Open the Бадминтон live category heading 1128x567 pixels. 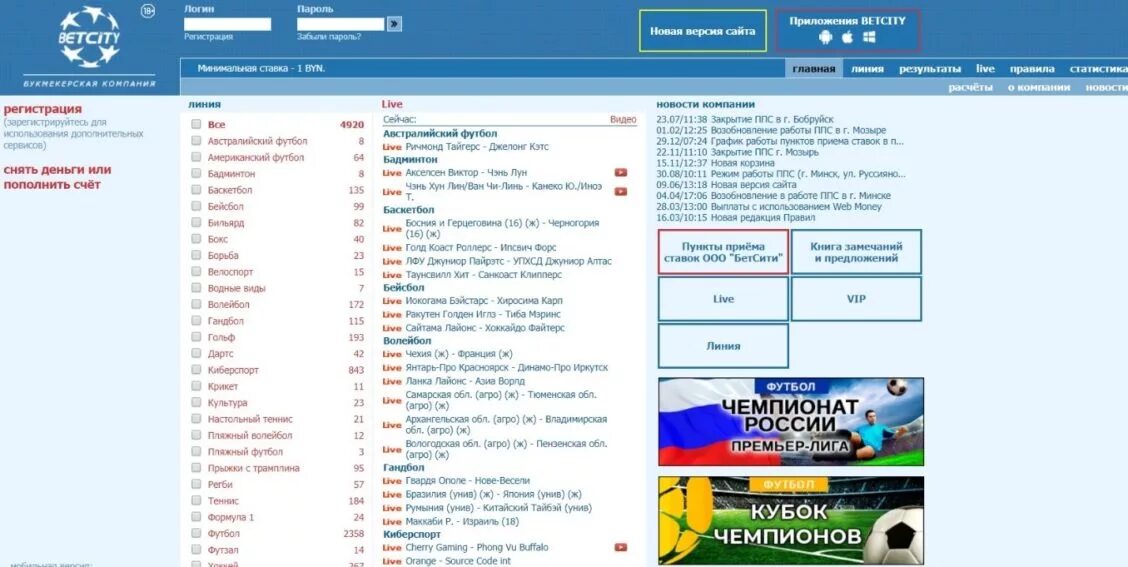coord(410,159)
